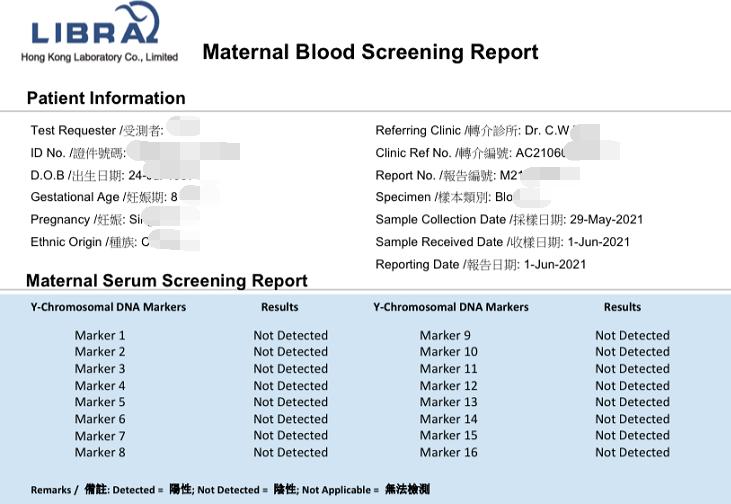The image size is (731, 504).
Task: Select the Marker 1 label
Action: [100, 335]
